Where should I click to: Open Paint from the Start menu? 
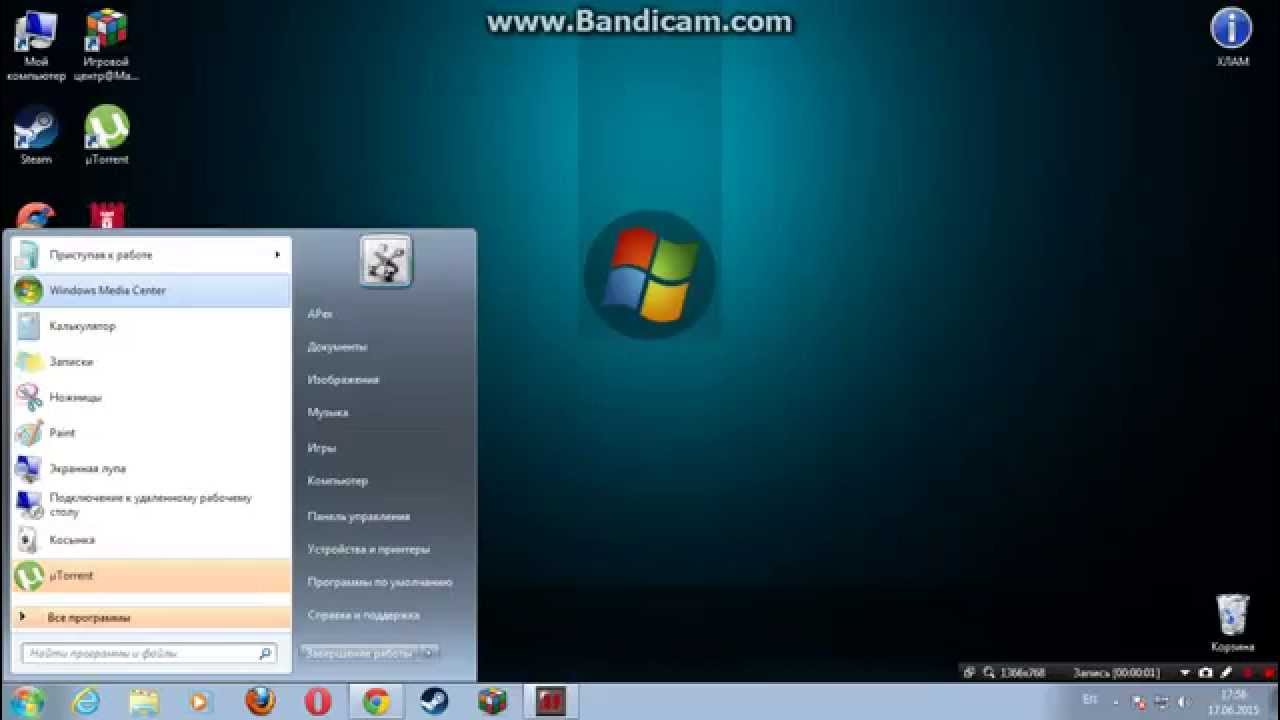(151, 433)
